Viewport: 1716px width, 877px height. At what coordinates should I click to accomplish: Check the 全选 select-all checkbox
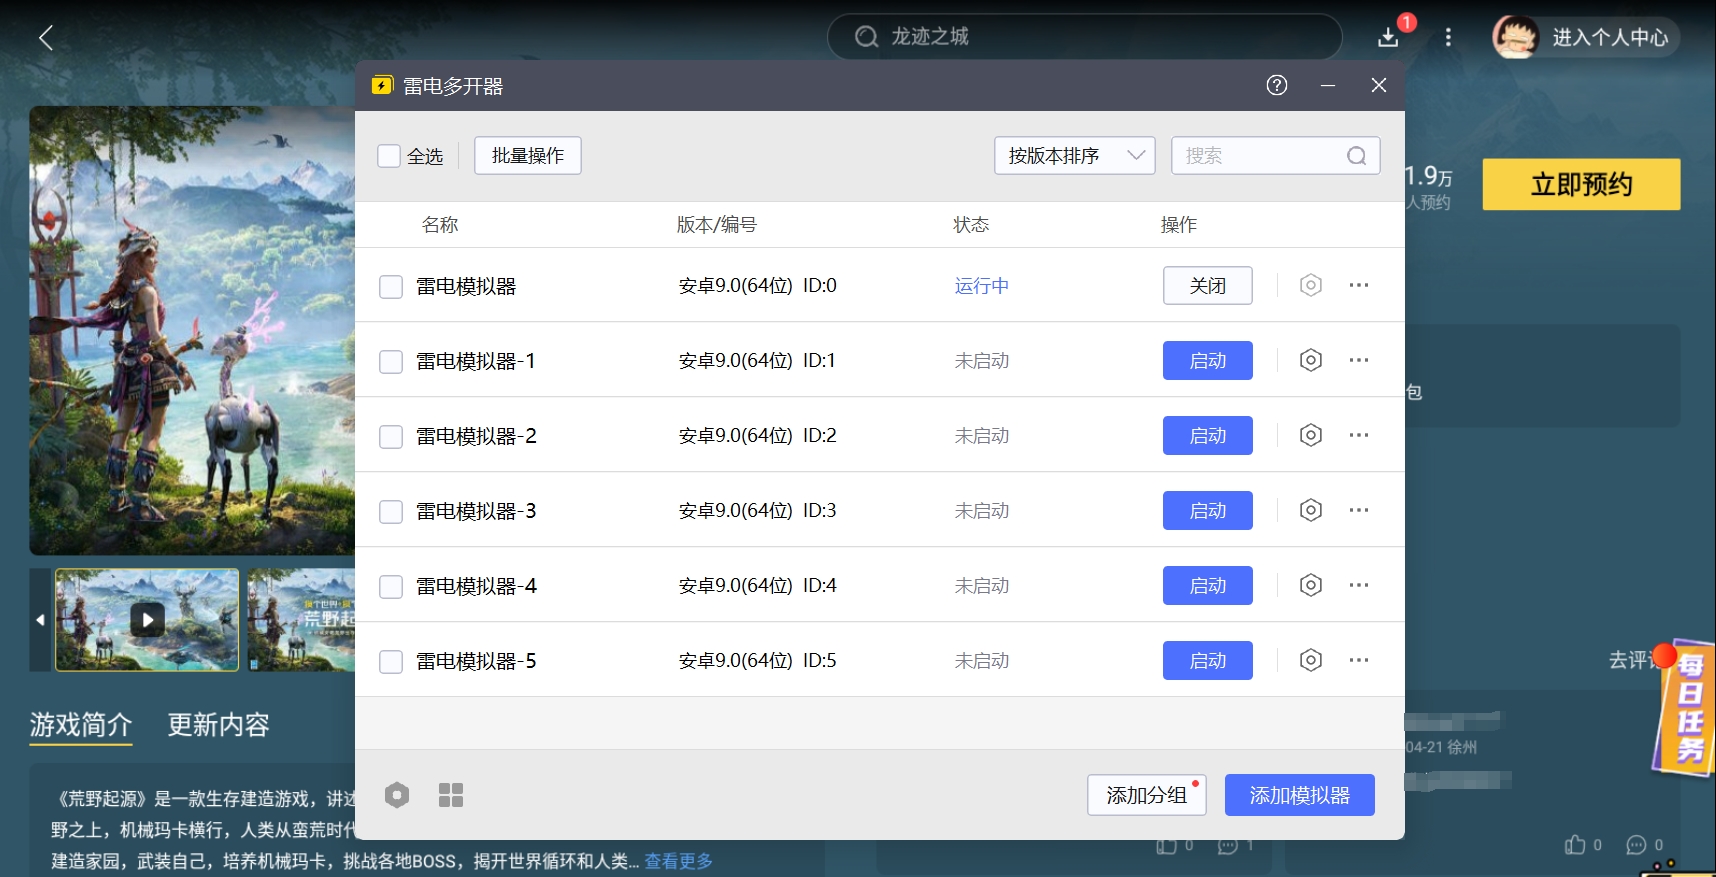click(389, 156)
